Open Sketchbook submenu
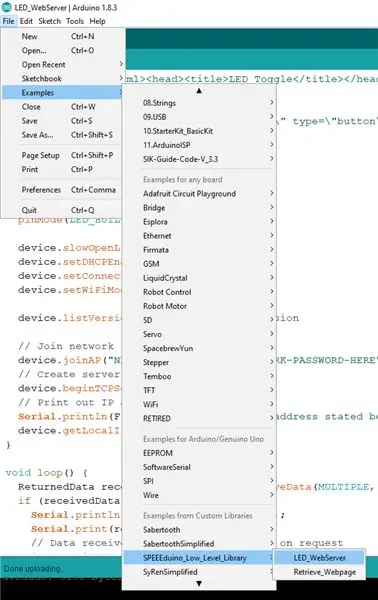 pyautogui.click(x=62, y=78)
